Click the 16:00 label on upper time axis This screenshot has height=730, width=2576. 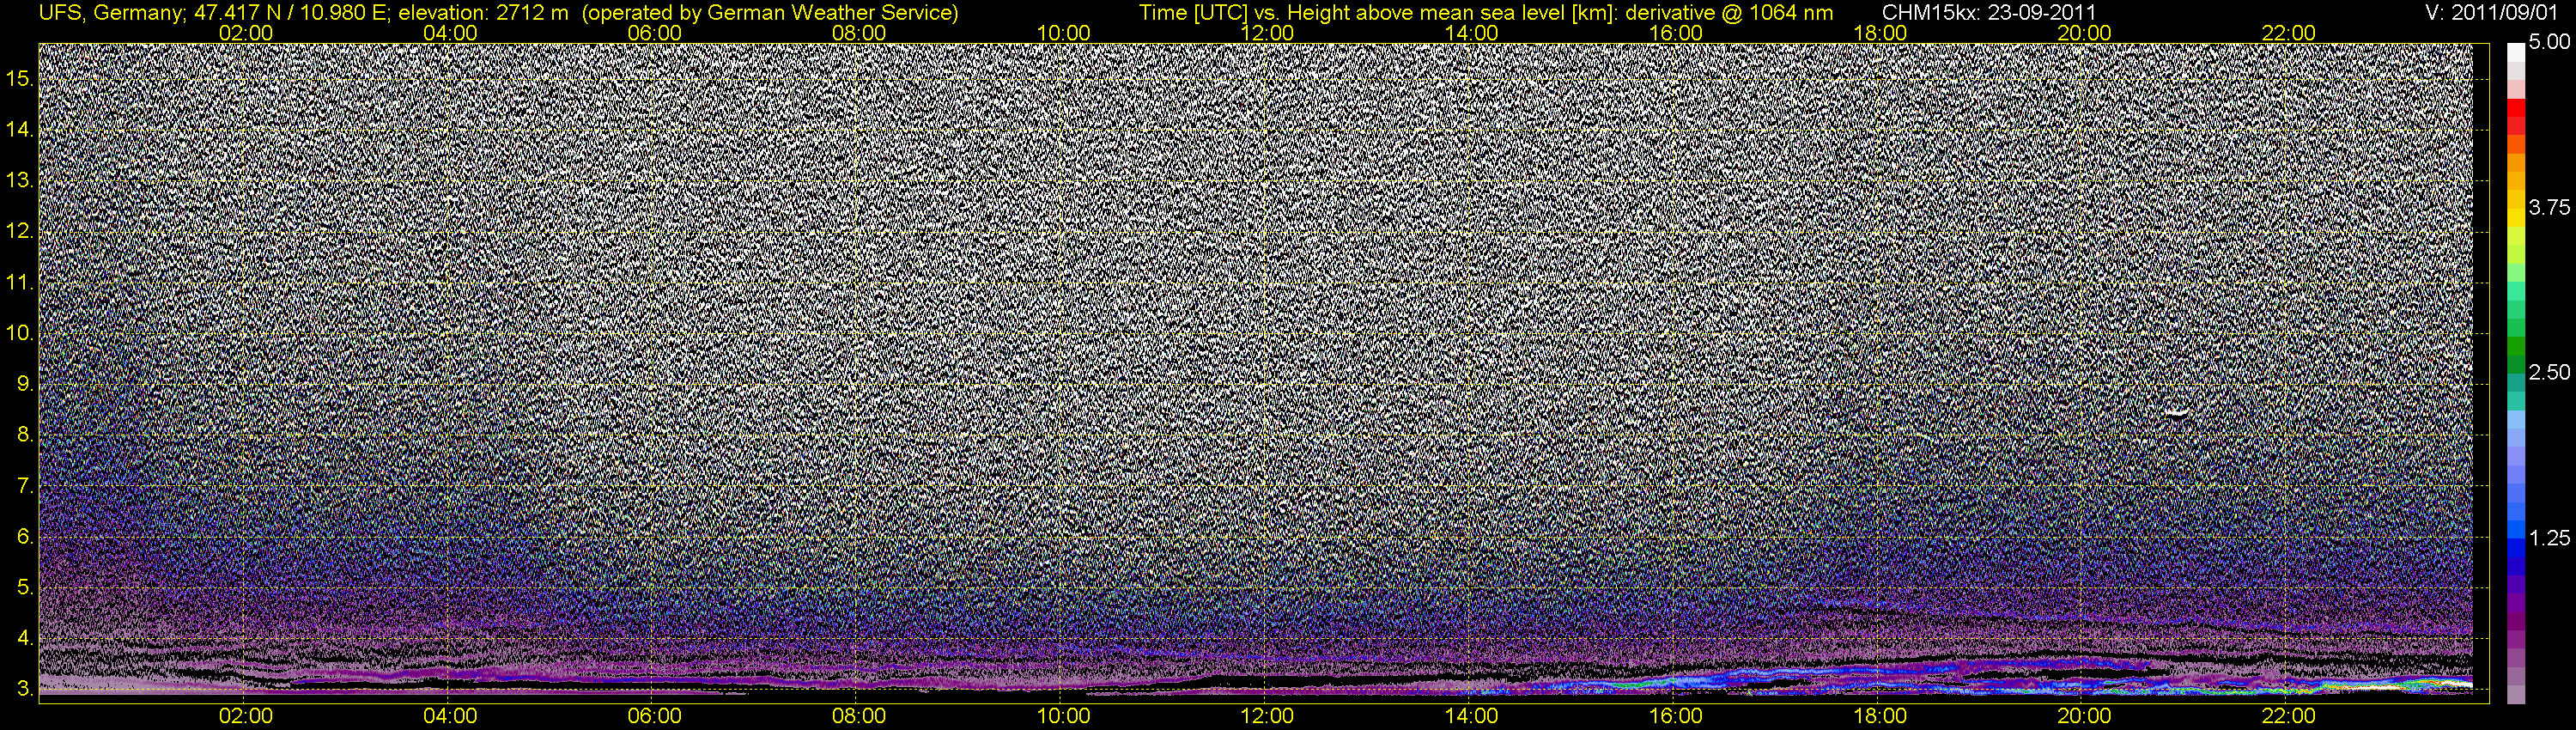coord(1676,33)
